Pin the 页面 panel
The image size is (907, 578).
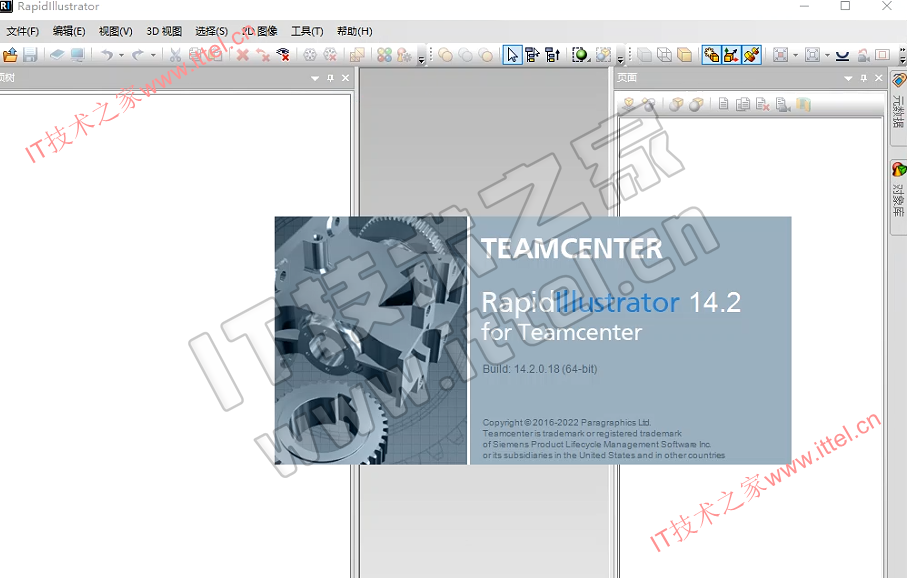864,78
